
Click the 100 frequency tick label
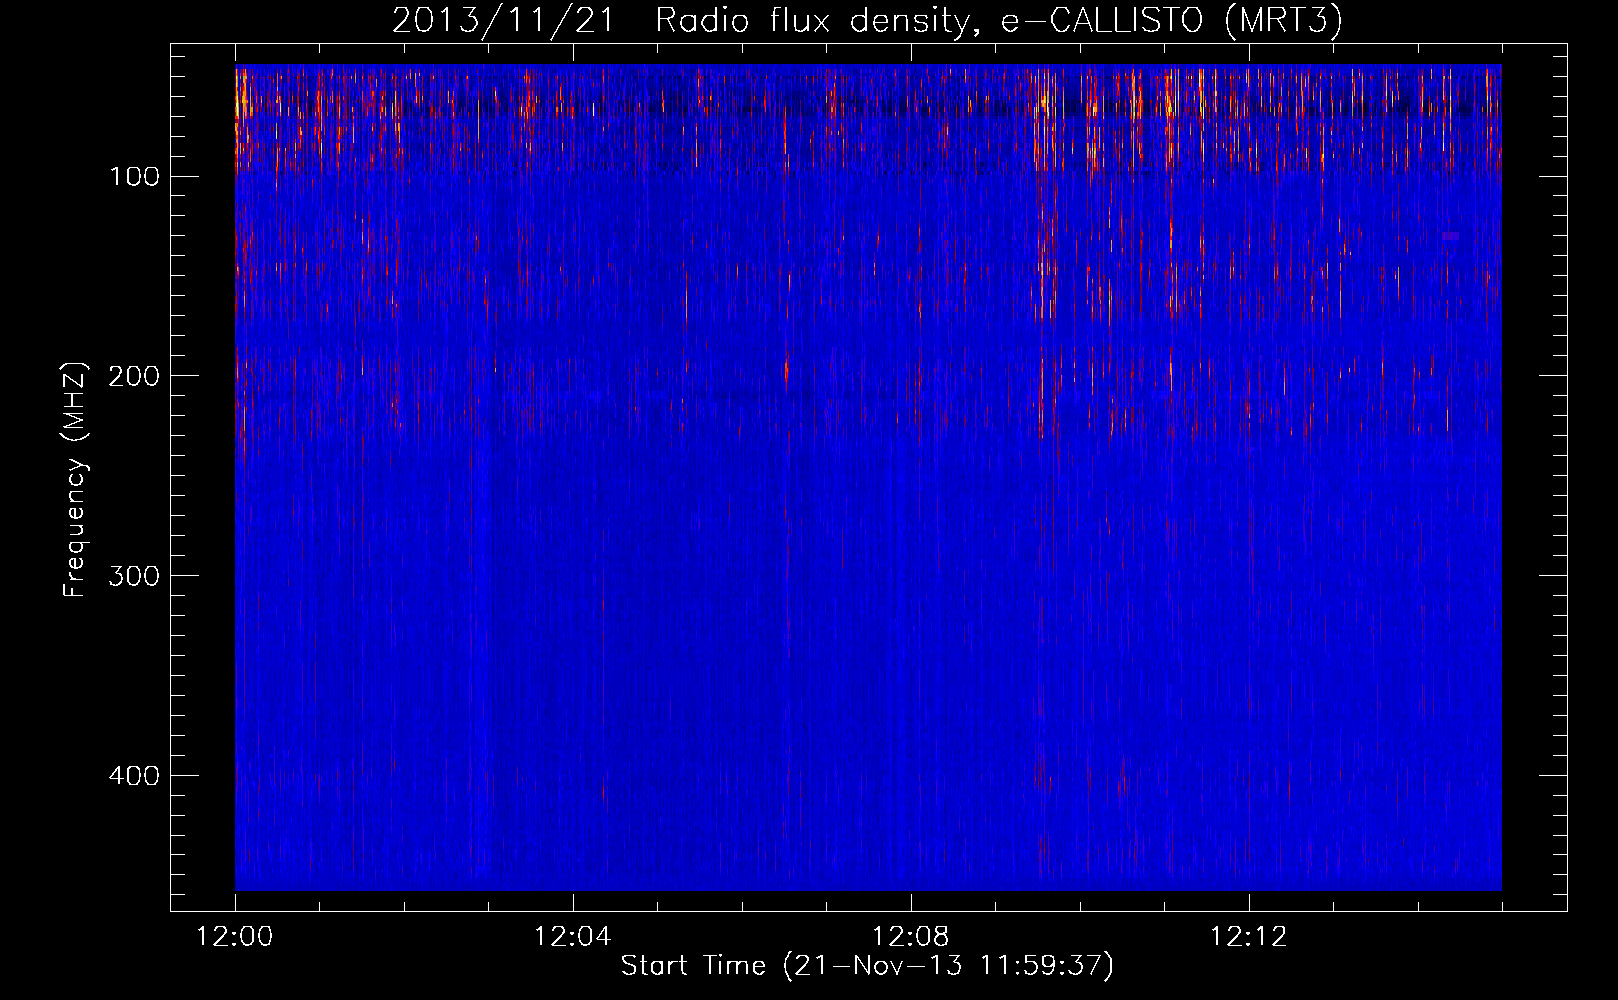click(135, 177)
